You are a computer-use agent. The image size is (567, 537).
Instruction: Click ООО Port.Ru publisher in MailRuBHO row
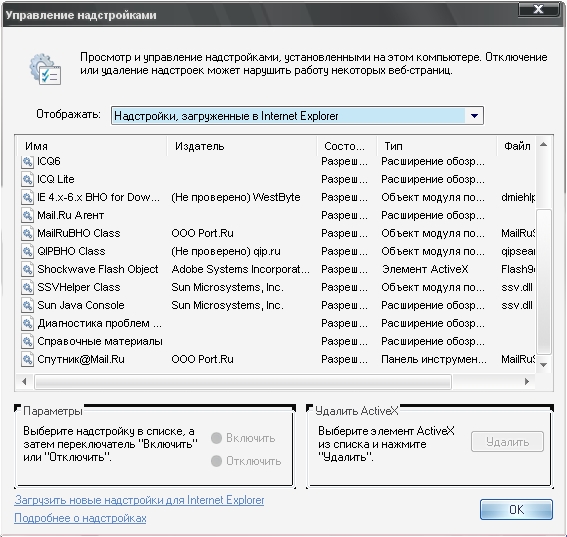(x=202, y=234)
